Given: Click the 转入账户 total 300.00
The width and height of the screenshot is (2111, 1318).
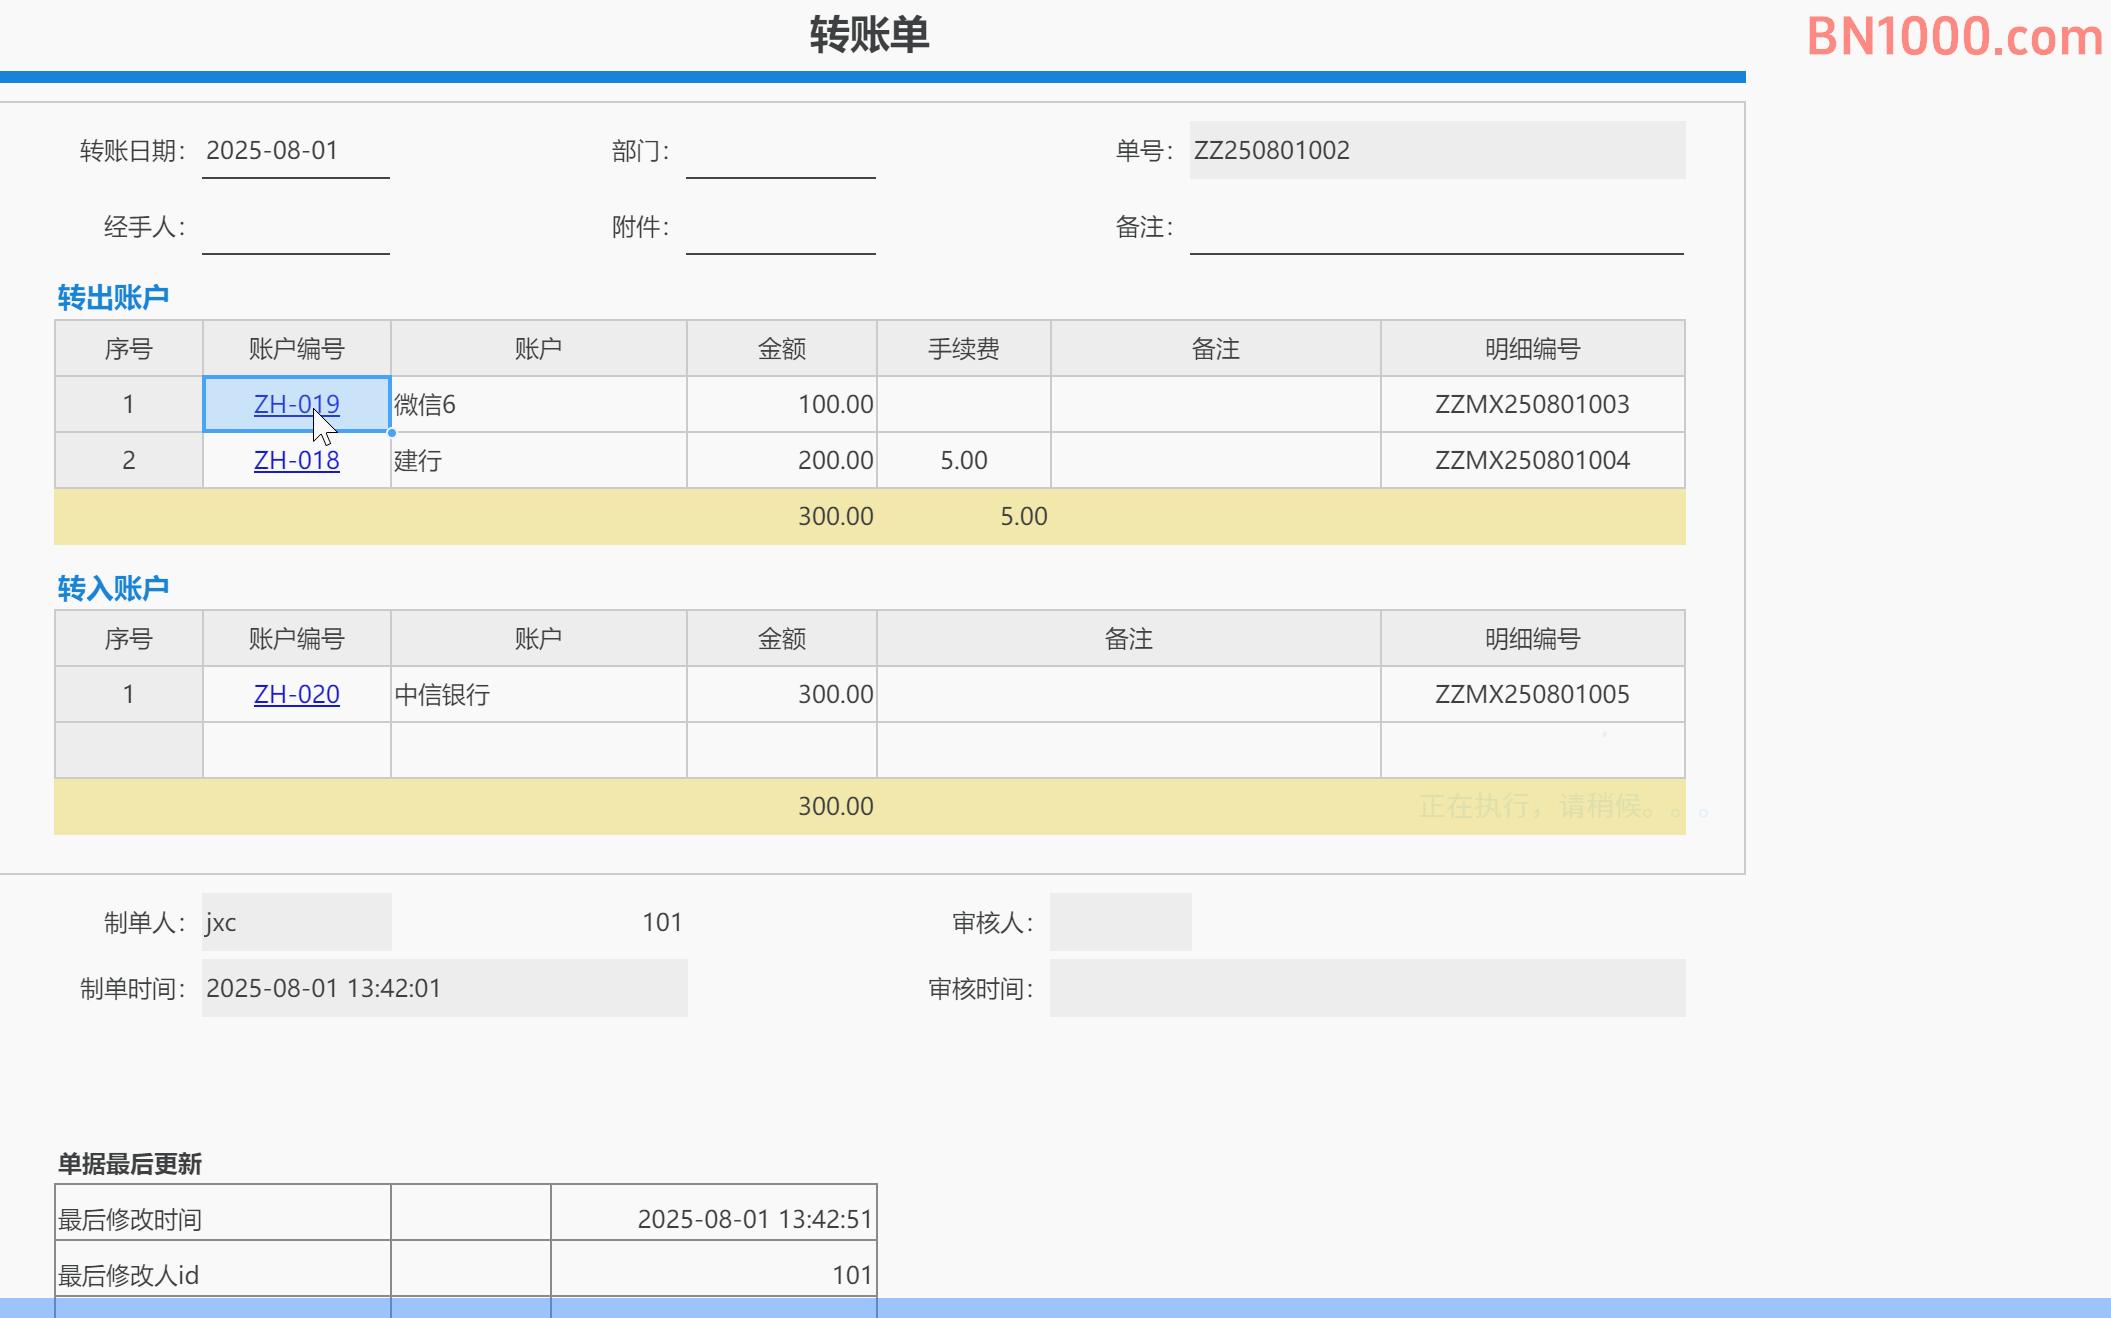Looking at the screenshot, I should coord(836,806).
